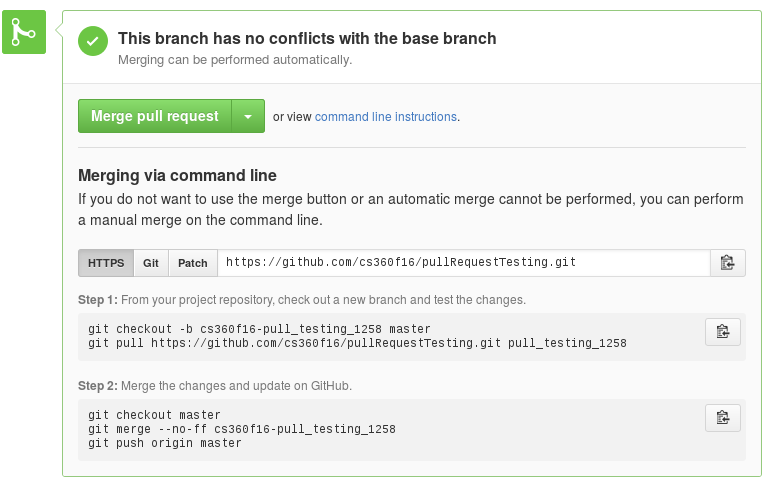This screenshot has width=765, height=484.
Task: Click the 'Step 1:' instruction label
Action: point(97,300)
